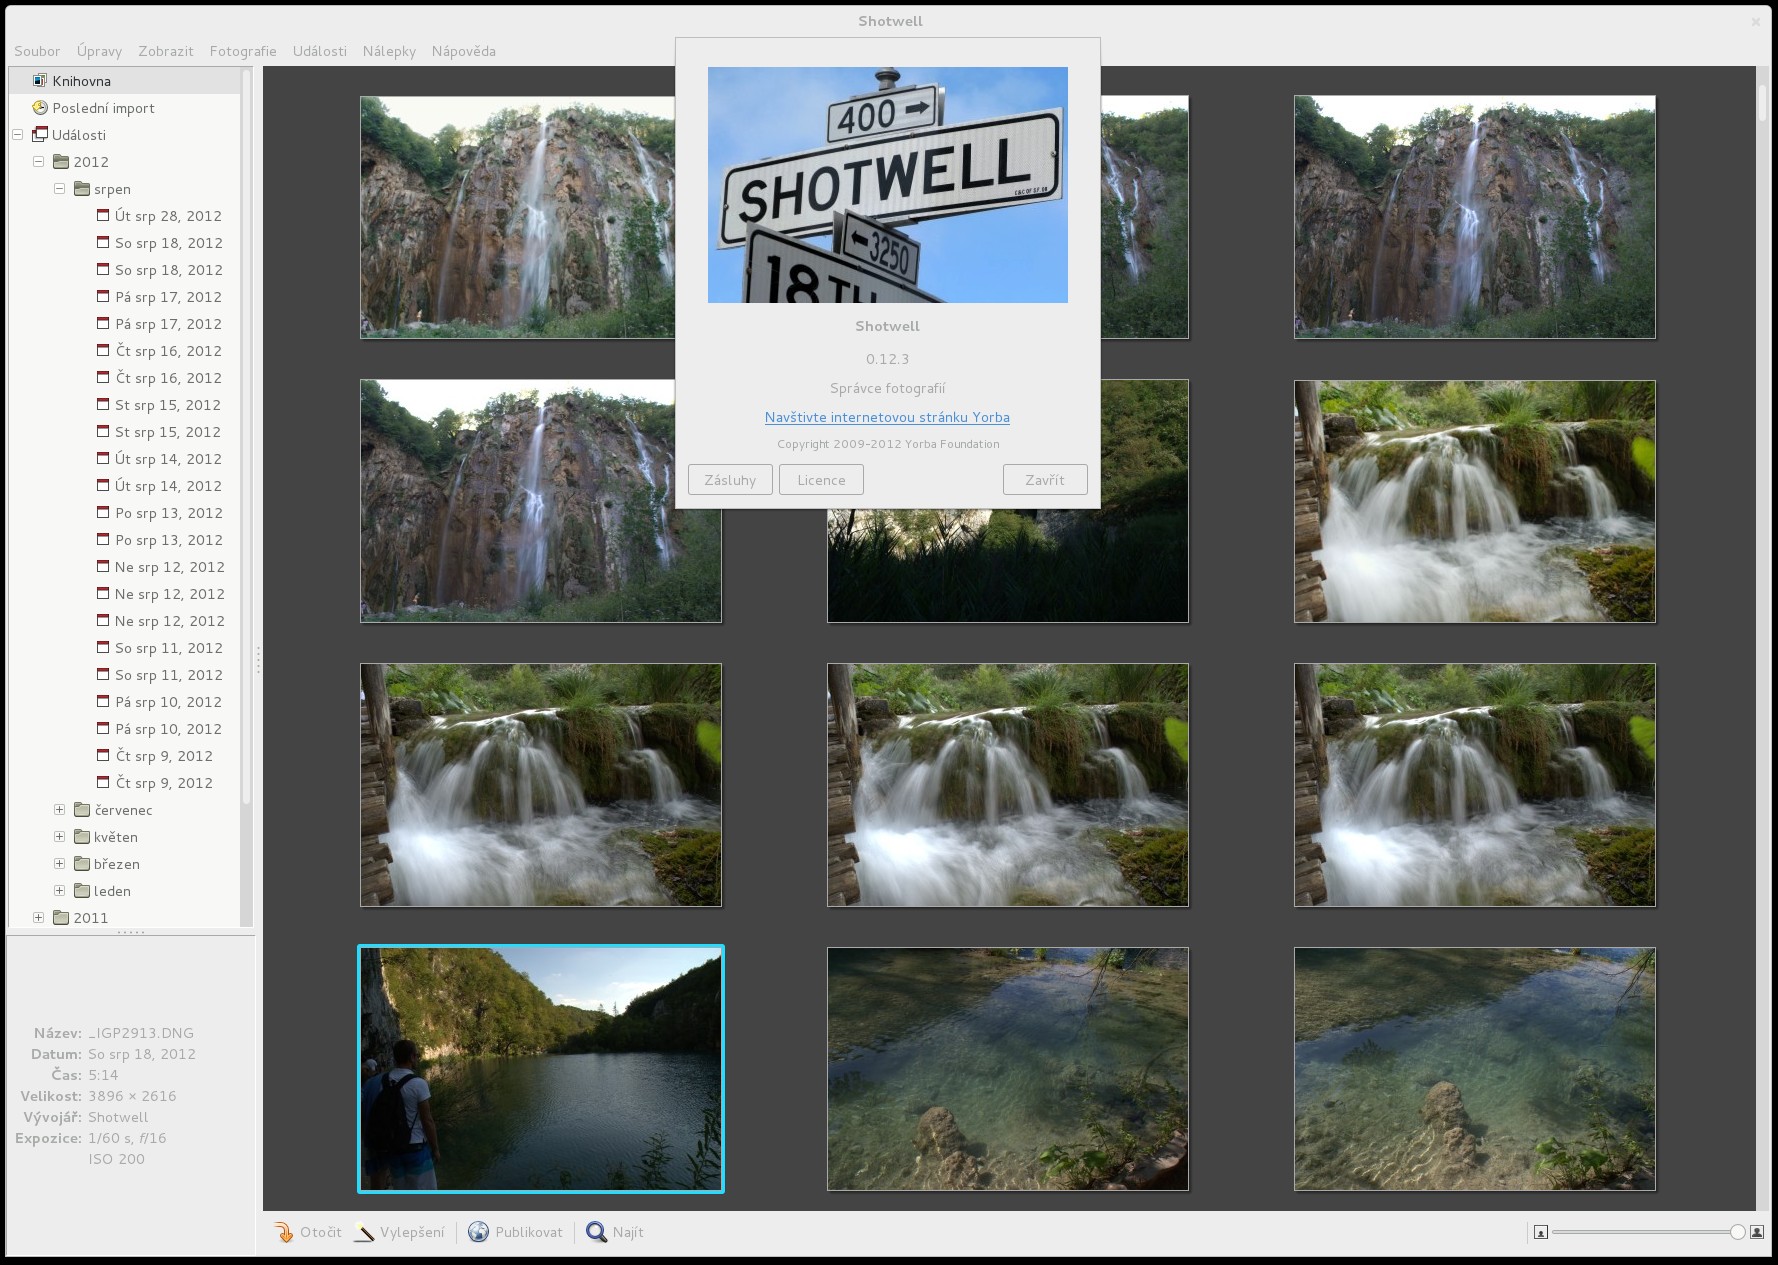Click the thumbnail zoom slider handle
Viewport: 1778px width, 1265px height.
tap(1738, 1232)
